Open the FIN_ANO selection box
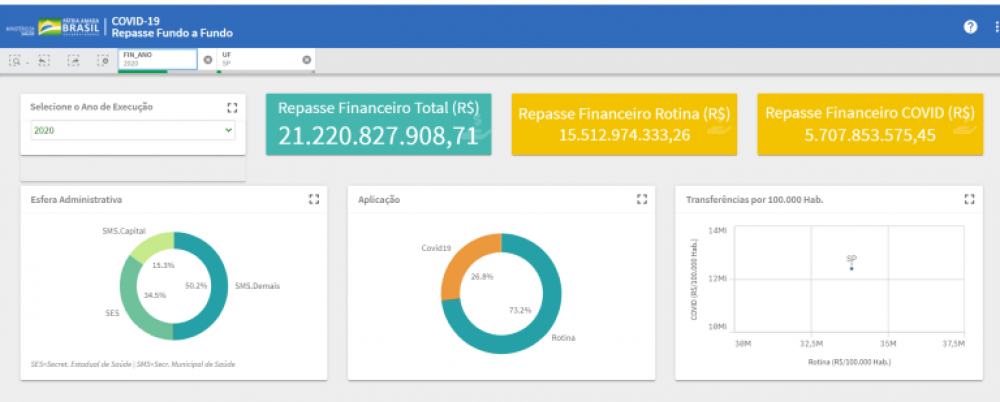The image size is (1000, 402). pyautogui.click(x=158, y=60)
